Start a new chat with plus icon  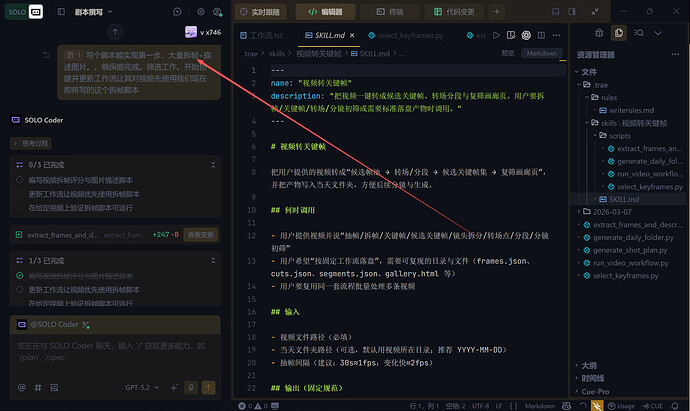click(176, 12)
